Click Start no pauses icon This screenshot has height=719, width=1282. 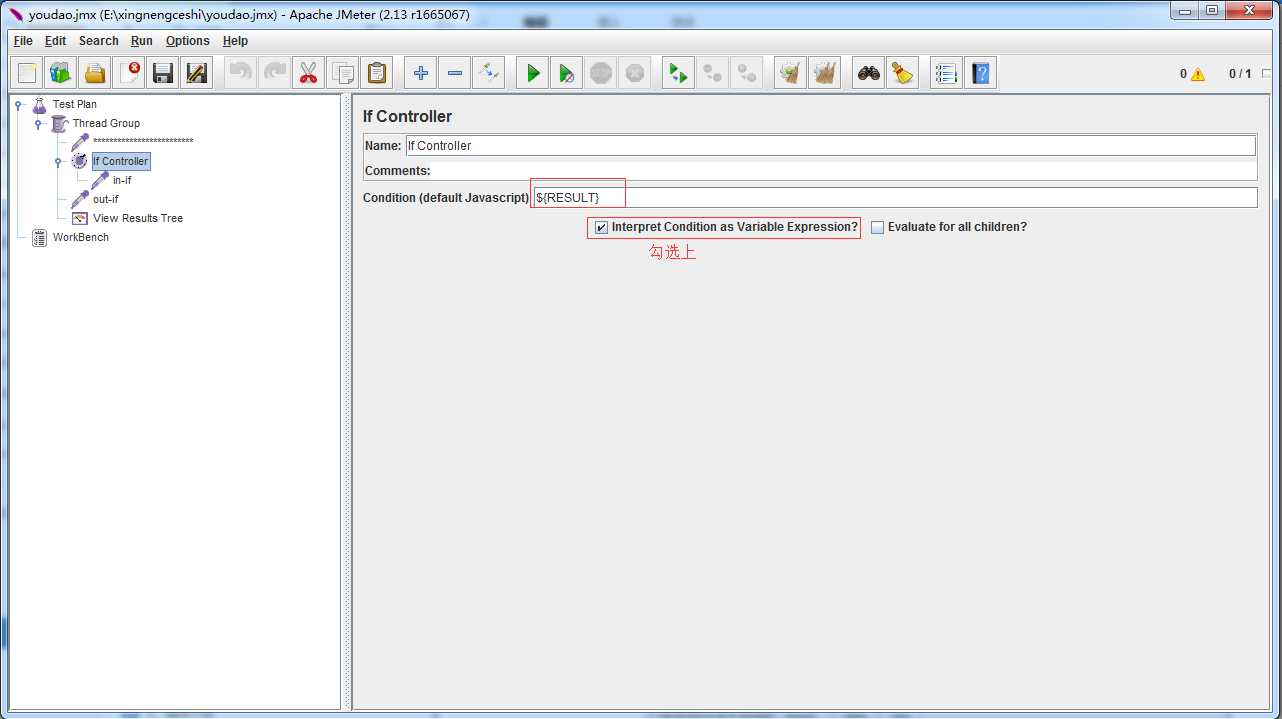pos(567,73)
